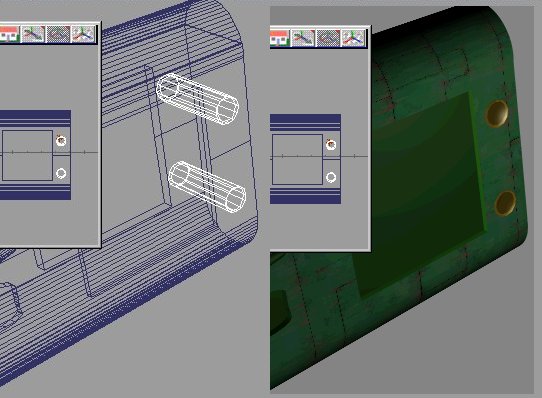Select the axis rotate tool in wireframe panel
This screenshot has height=398, width=542.
point(83,34)
